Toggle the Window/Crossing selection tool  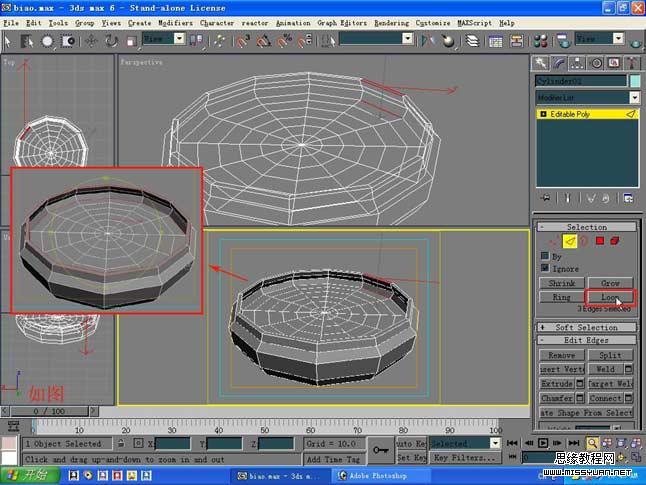[68, 41]
